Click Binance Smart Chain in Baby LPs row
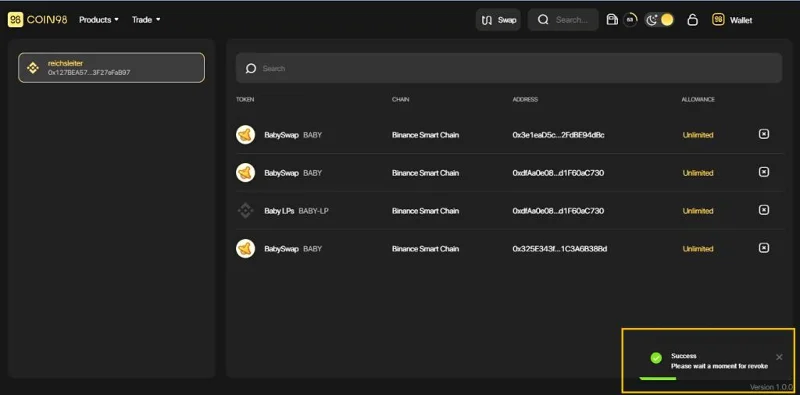The image size is (800, 395). 426,211
